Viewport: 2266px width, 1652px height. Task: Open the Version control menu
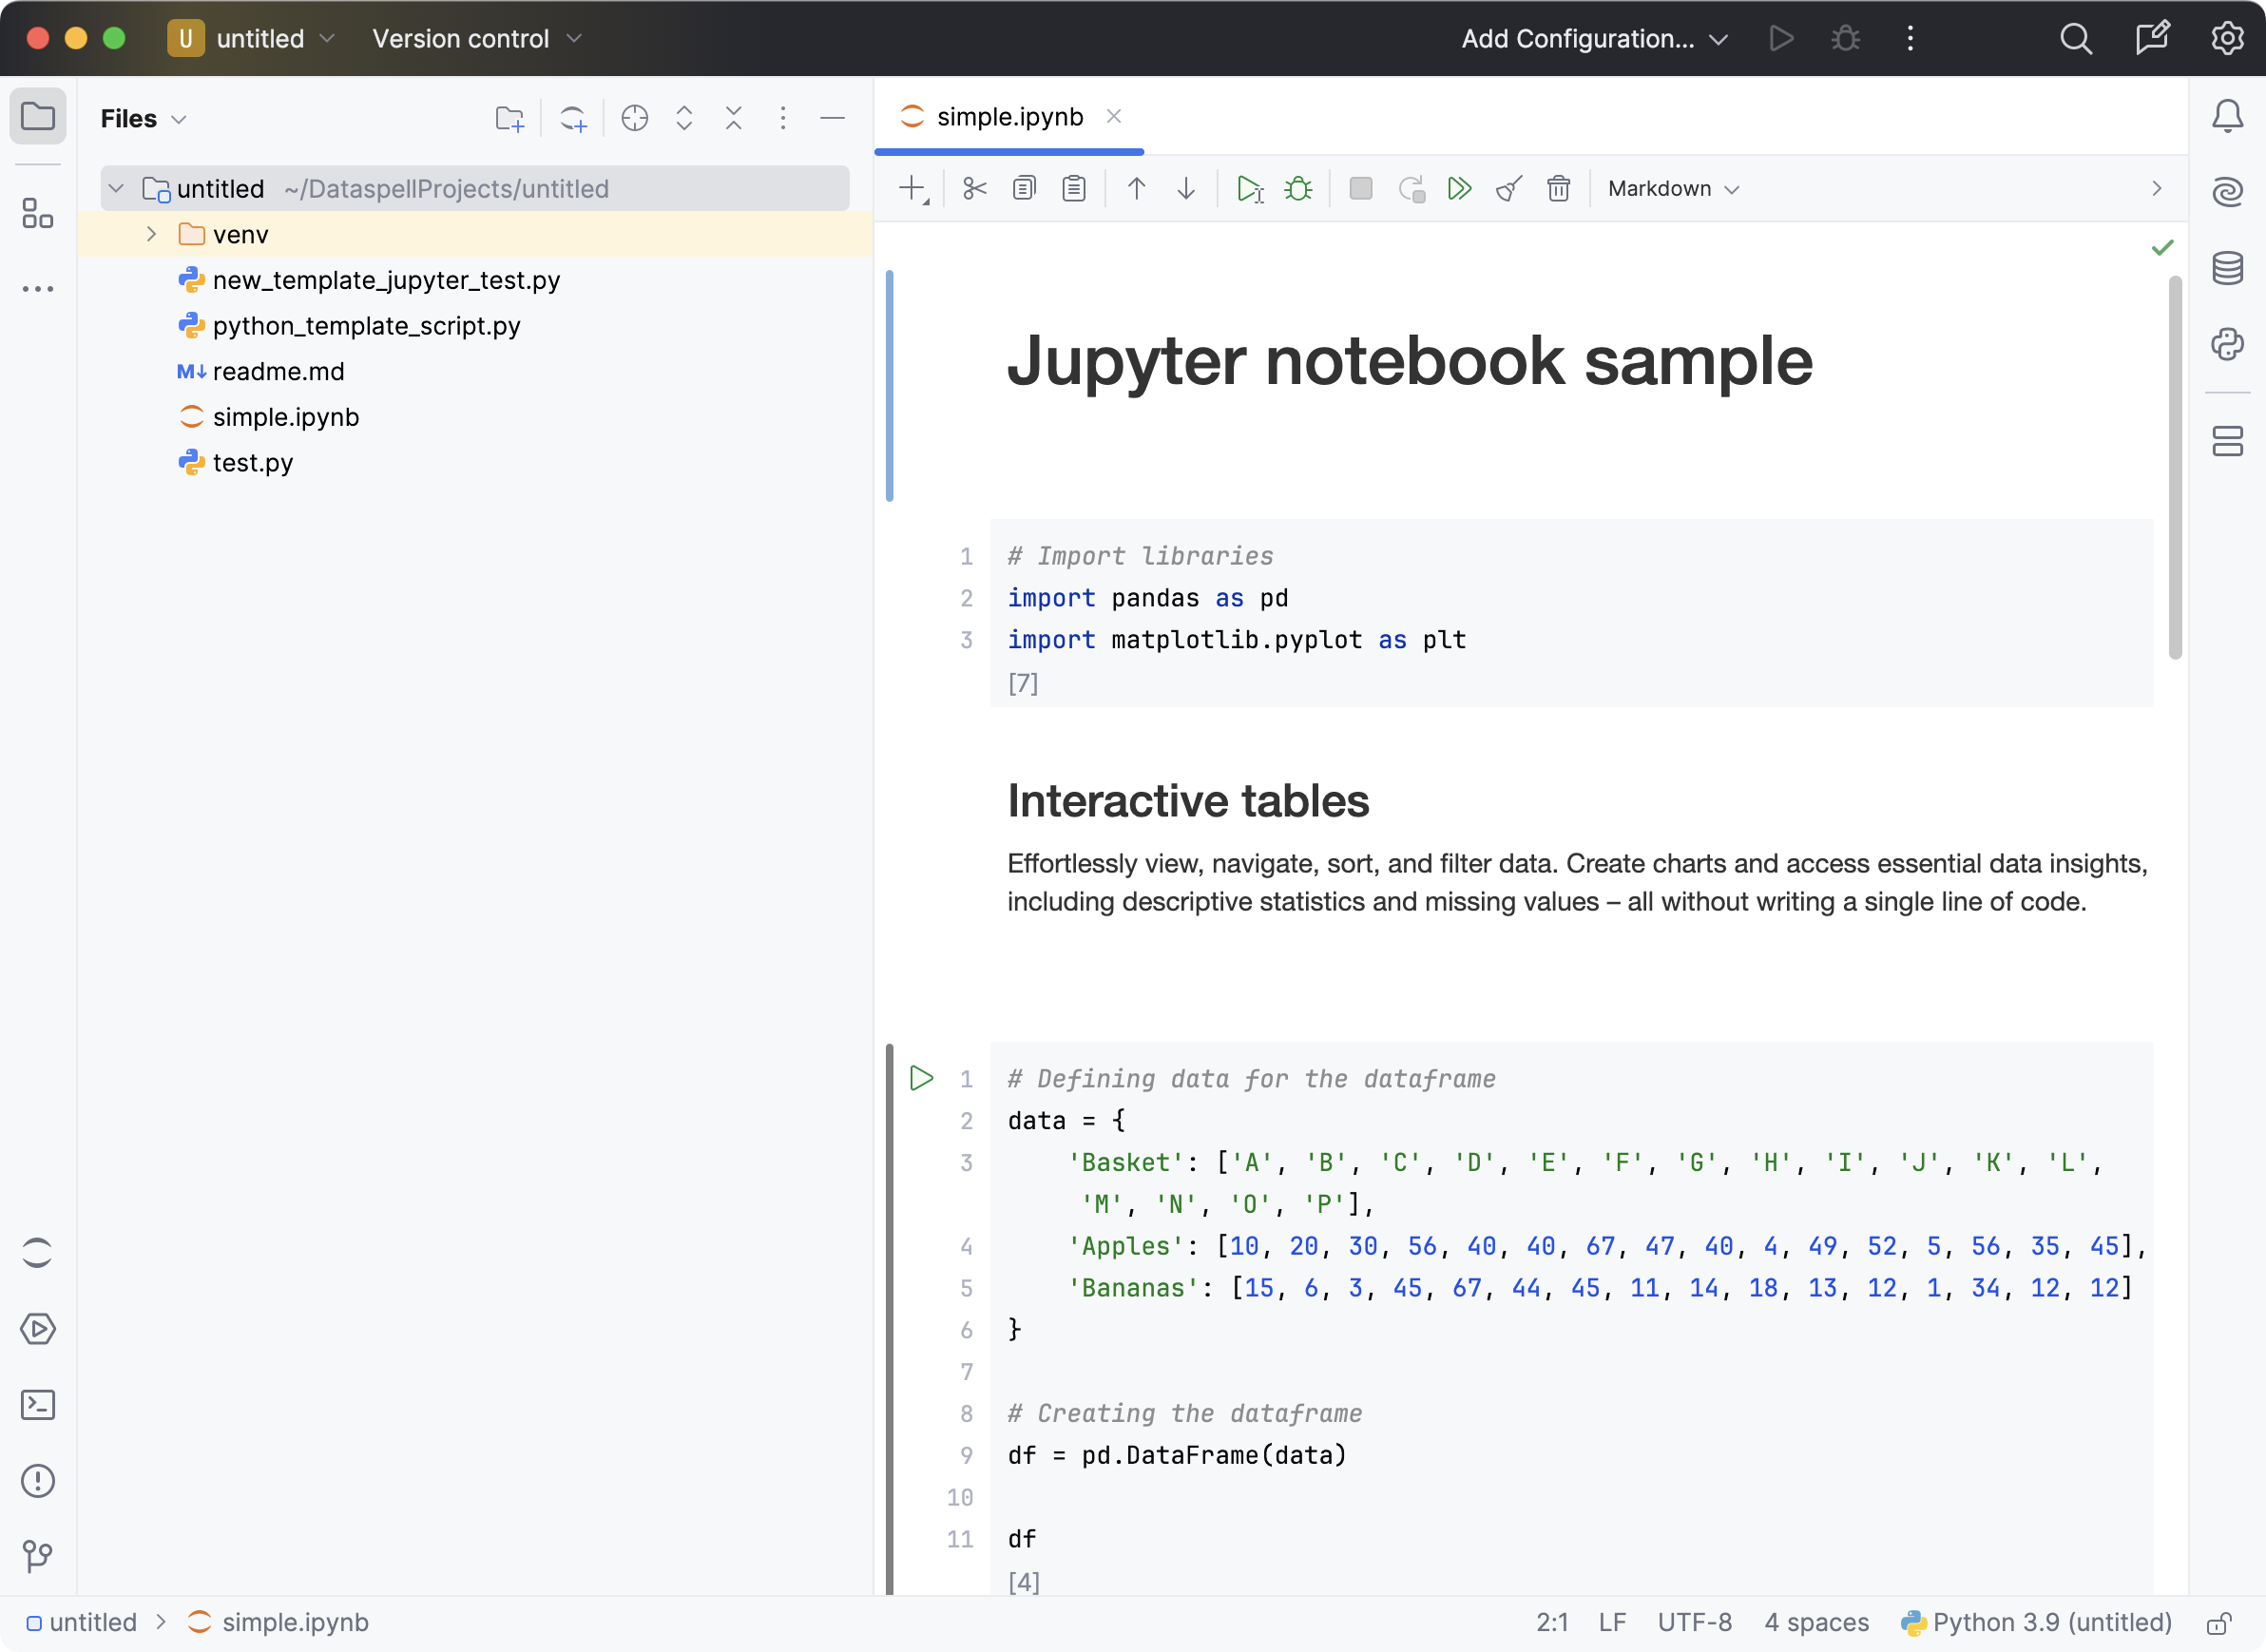[476, 39]
